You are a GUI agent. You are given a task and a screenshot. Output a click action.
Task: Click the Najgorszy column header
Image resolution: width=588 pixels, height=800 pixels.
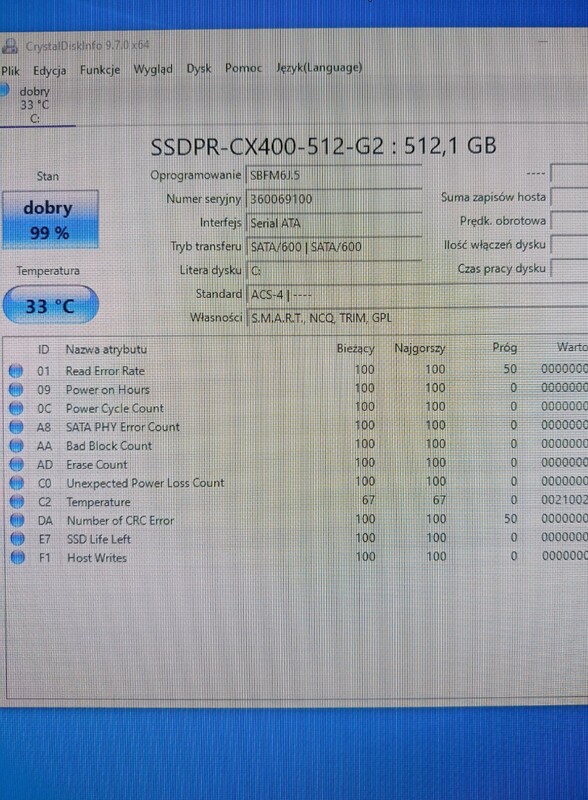[420, 348]
